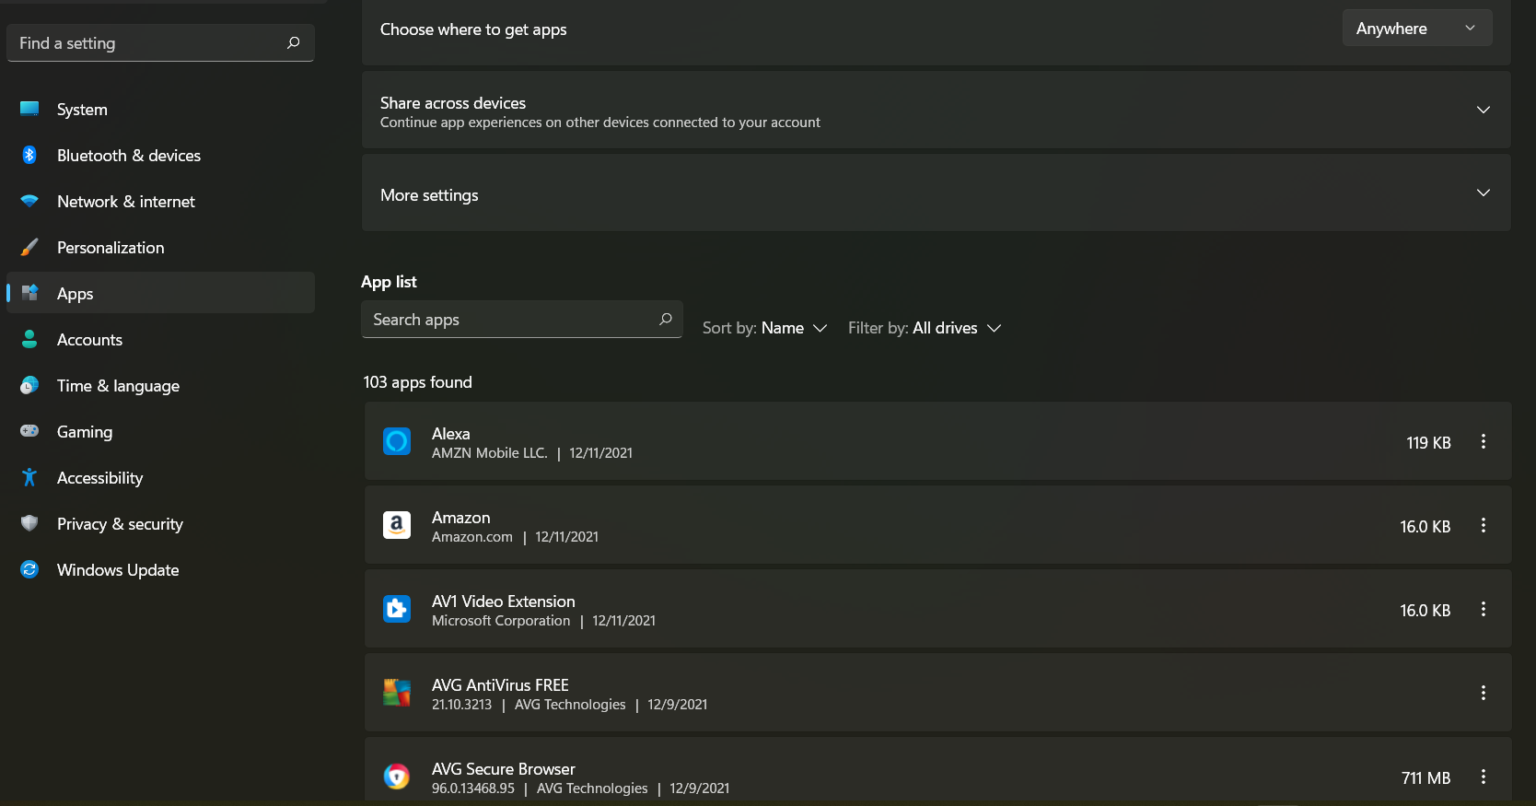Click the Bluetooth & devices icon
The image size is (1536, 806).
coord(30,155)
